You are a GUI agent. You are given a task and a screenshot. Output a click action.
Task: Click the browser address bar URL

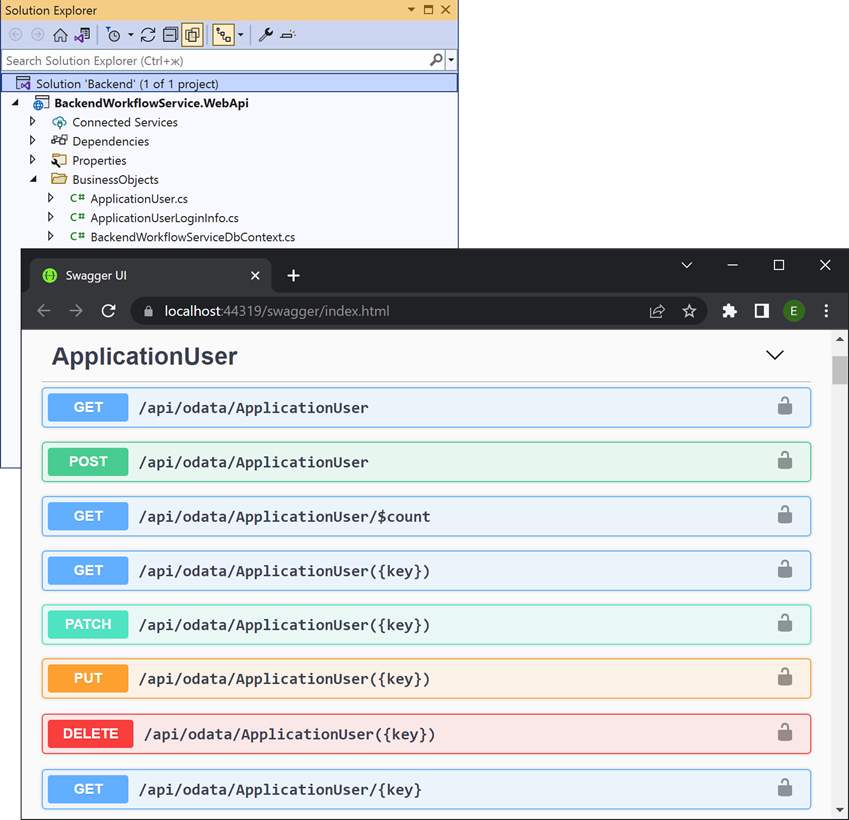(277, 311)
